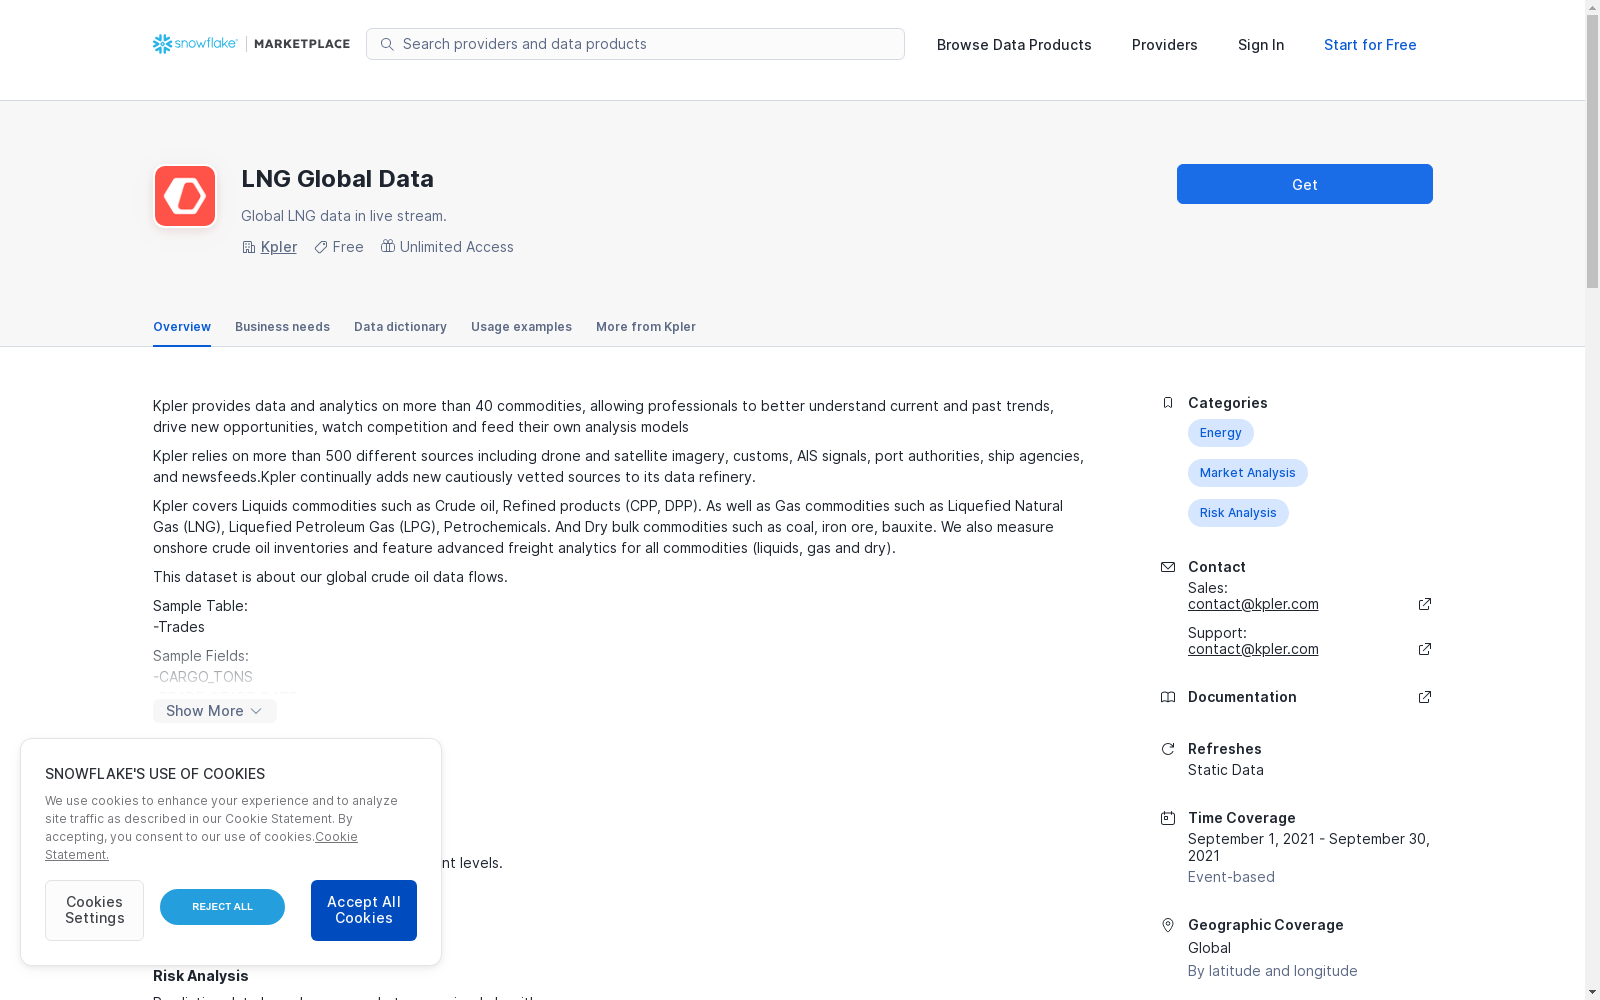
Task: Open Cookies Settings
Action: (x=94, y=910)
